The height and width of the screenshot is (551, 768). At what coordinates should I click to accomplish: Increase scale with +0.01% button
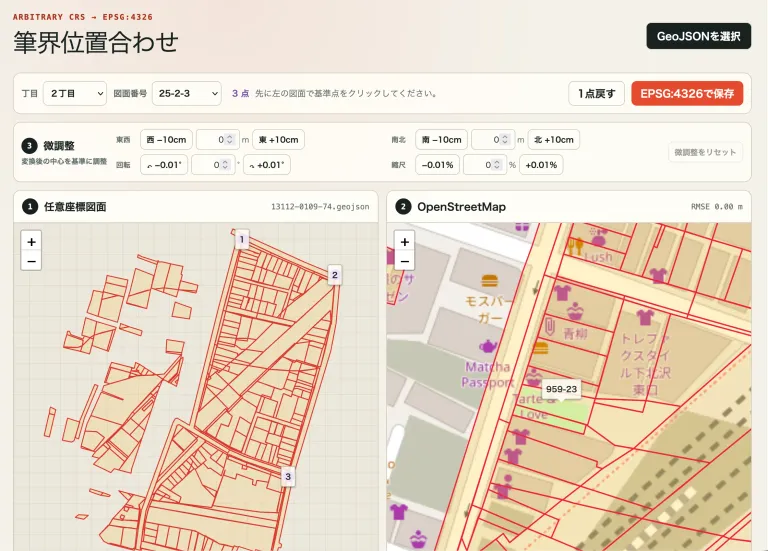(541, 165)
